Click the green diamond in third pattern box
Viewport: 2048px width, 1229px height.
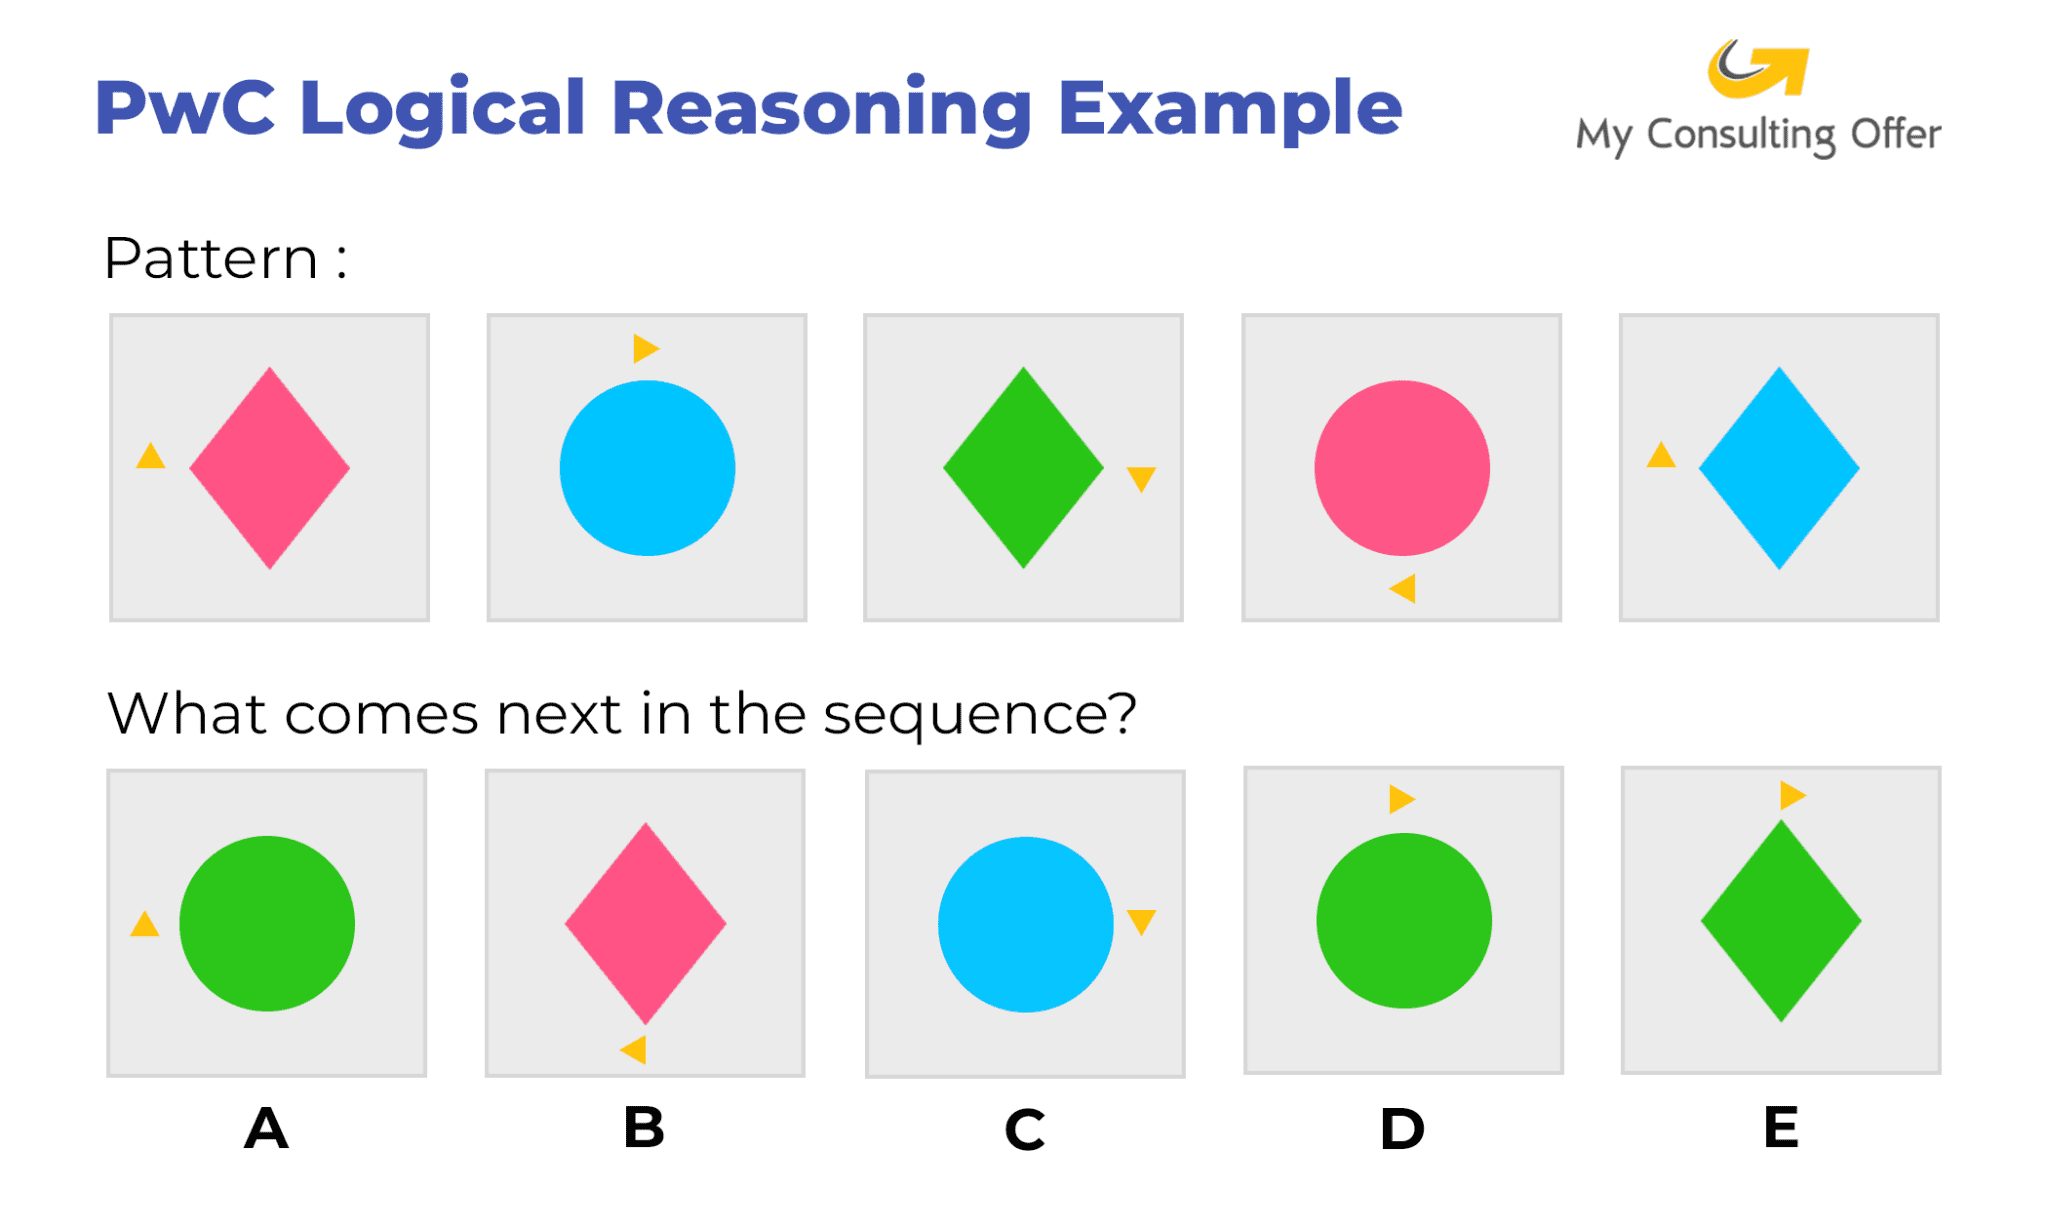coord(1023,467)
